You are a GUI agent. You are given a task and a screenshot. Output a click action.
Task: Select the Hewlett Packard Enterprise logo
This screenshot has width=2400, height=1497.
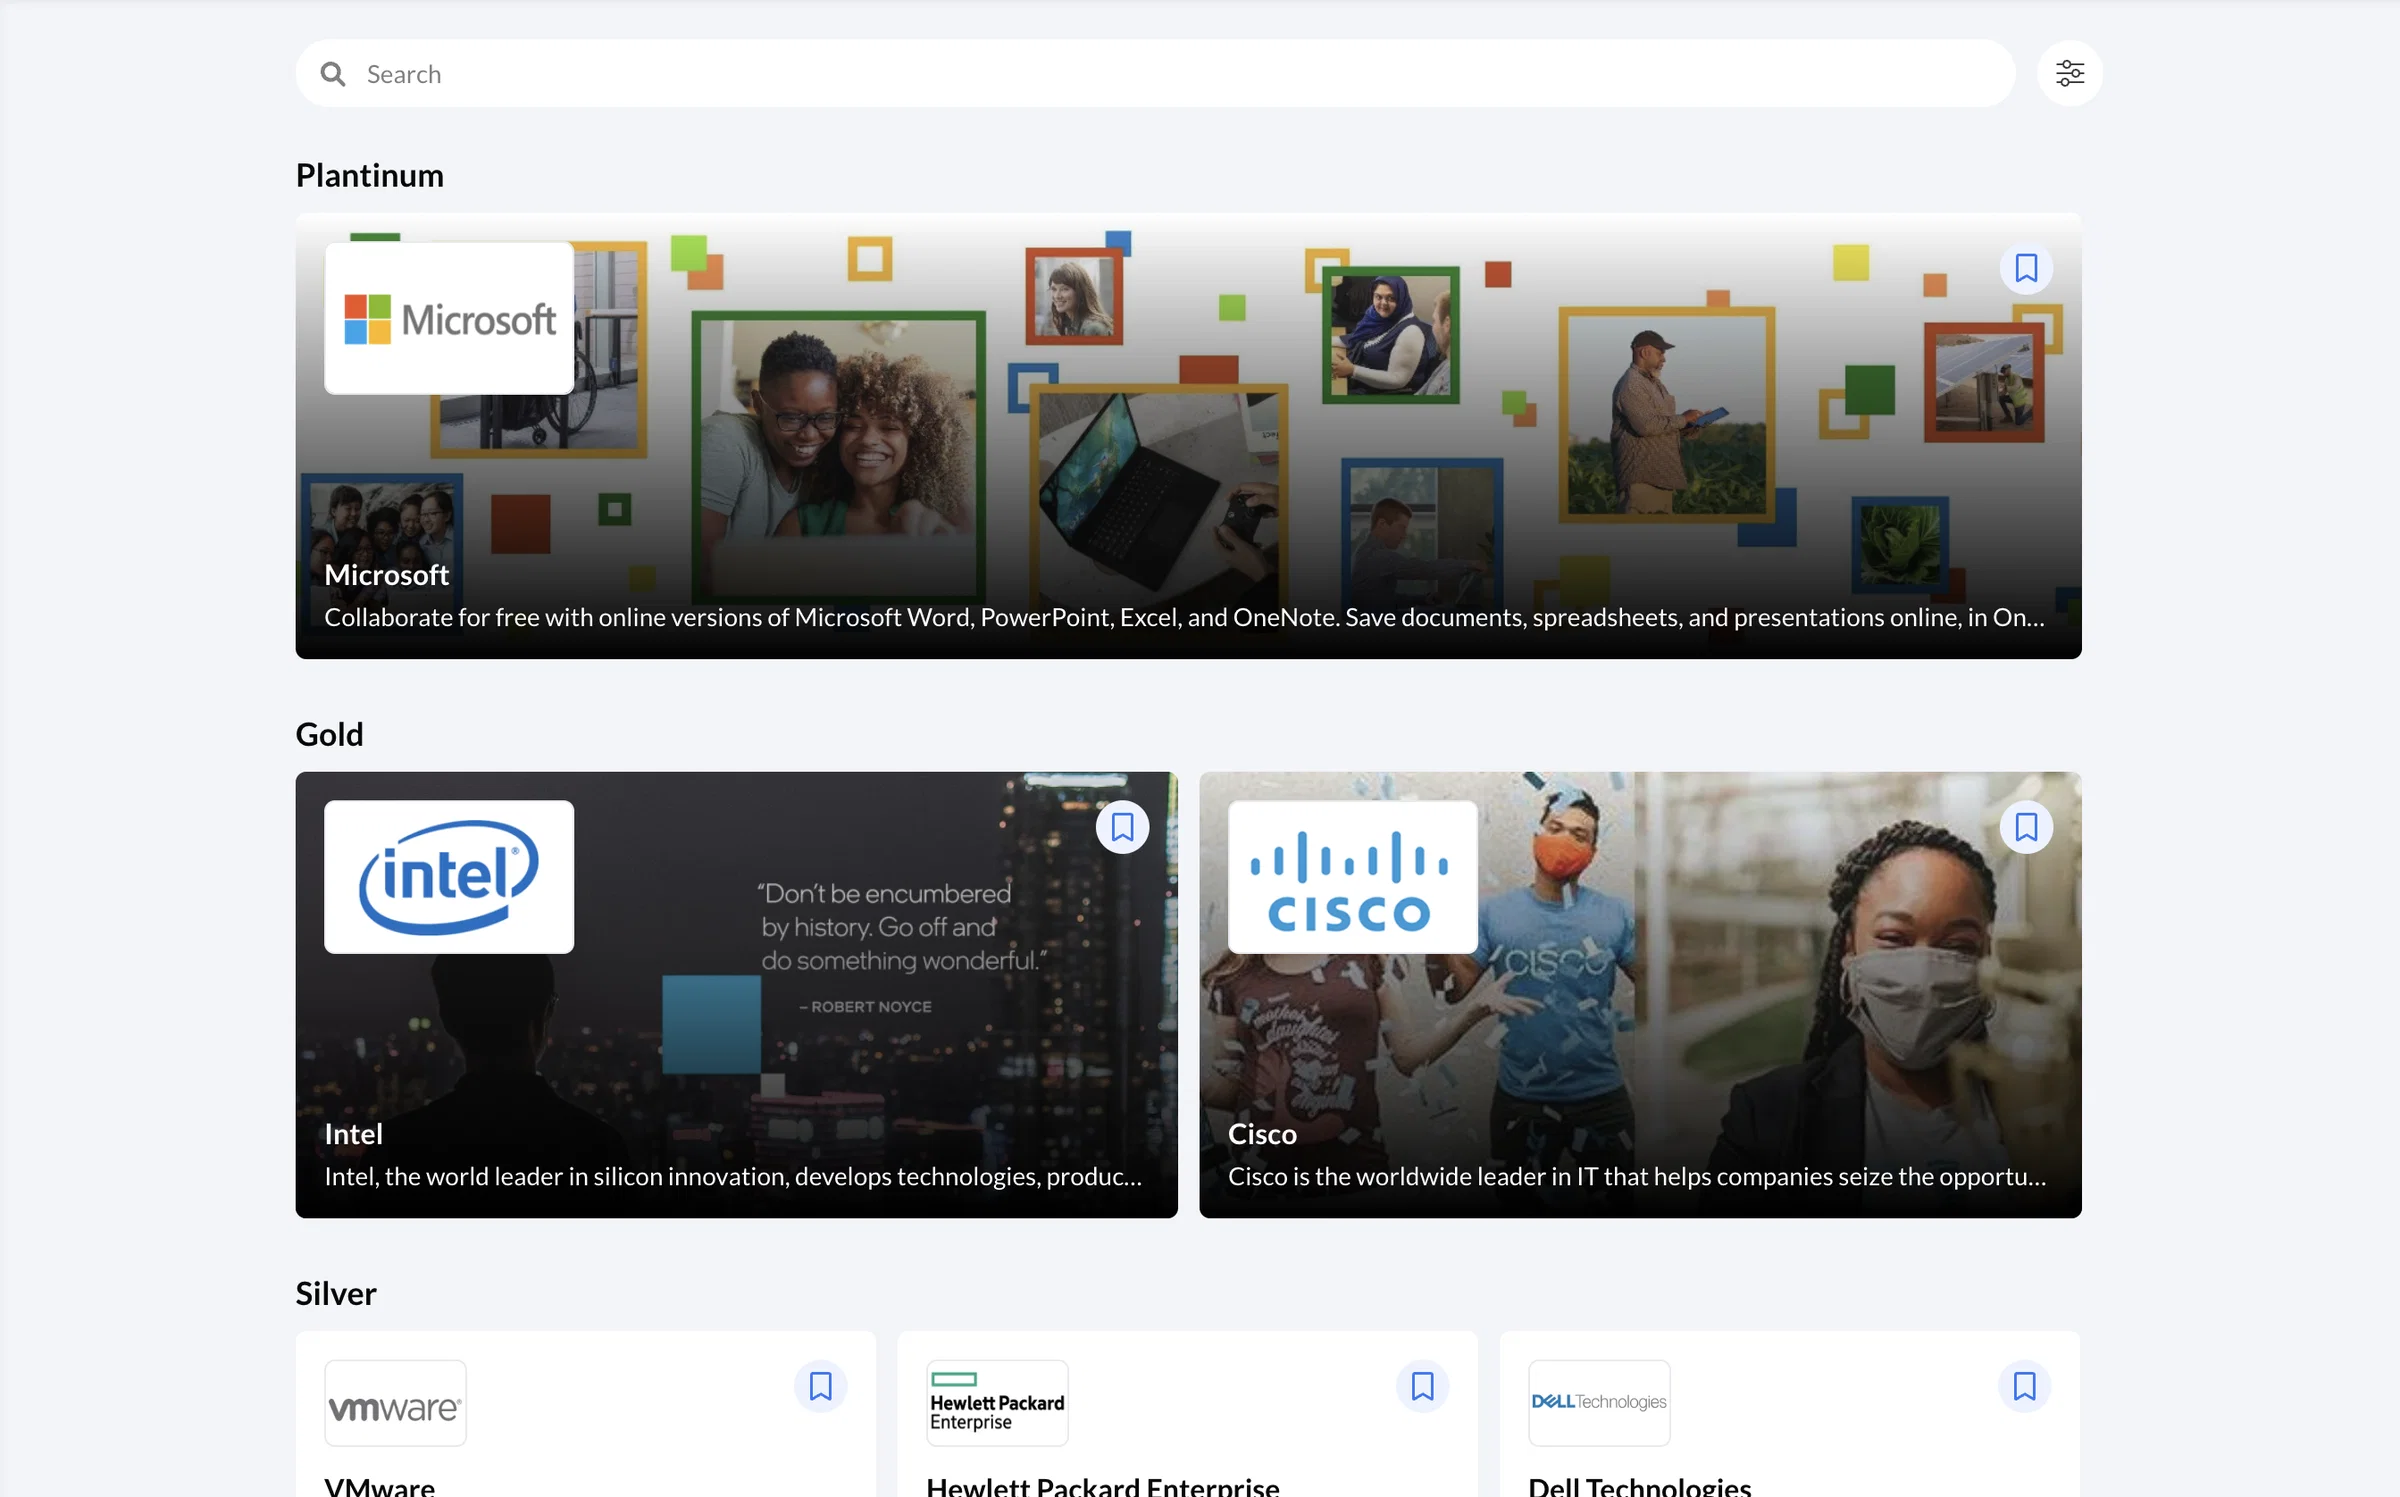click(x=997, y=1403)
